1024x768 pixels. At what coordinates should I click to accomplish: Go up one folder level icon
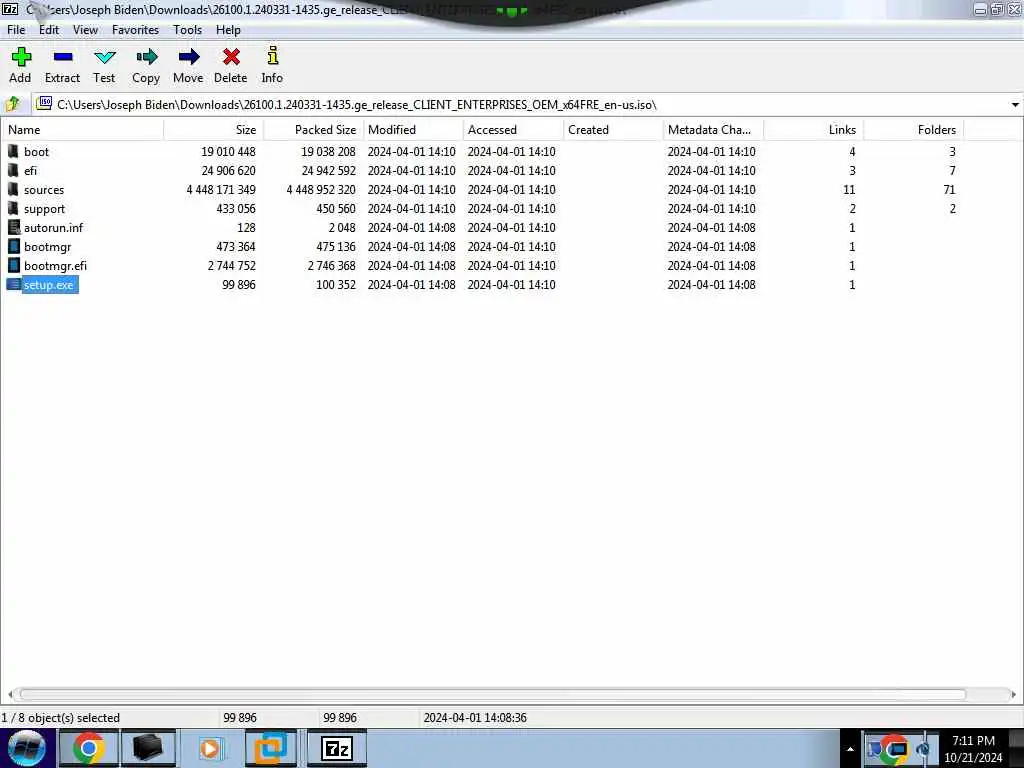(12, 104)
